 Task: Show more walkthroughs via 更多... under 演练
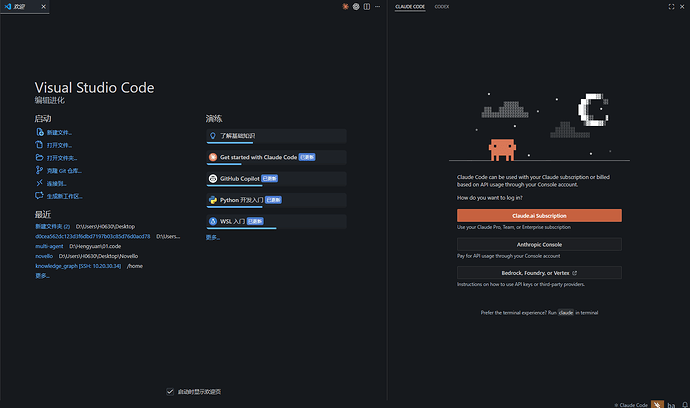click(213, 237)
